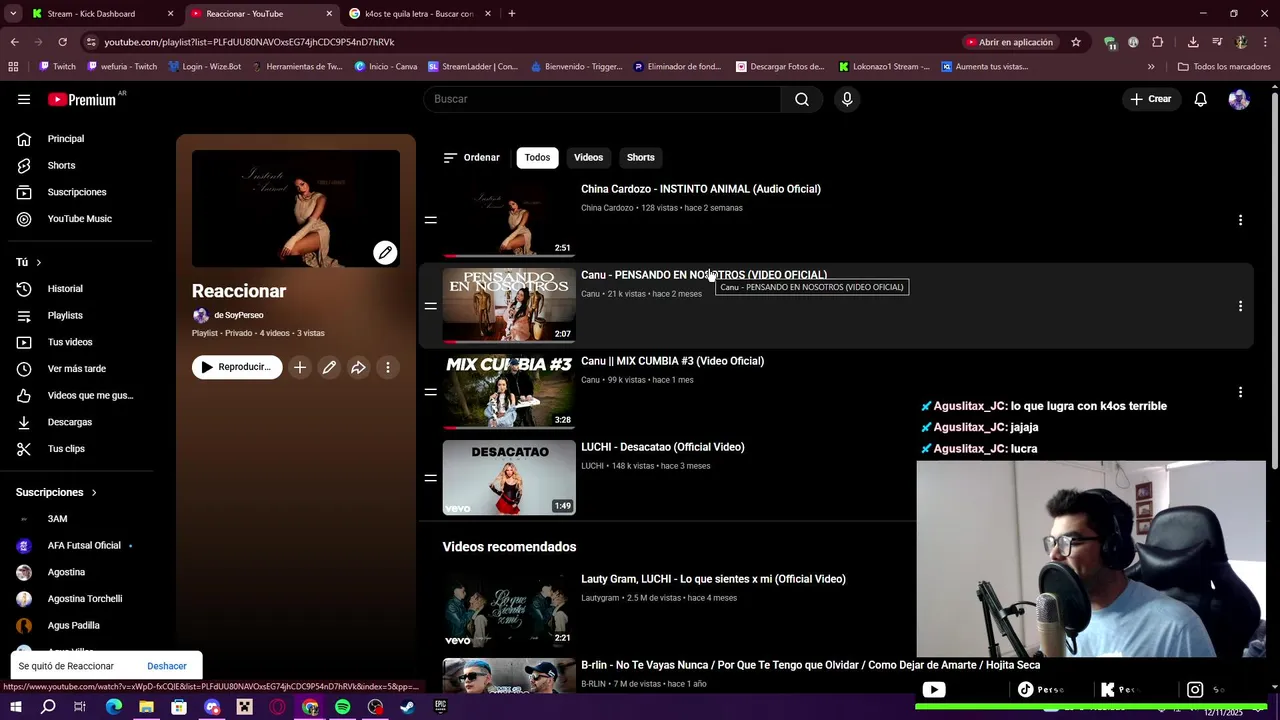Open Chrome three-dot menu
The width and height of the screenshot is (1280, 720).
pos(1265,42)
